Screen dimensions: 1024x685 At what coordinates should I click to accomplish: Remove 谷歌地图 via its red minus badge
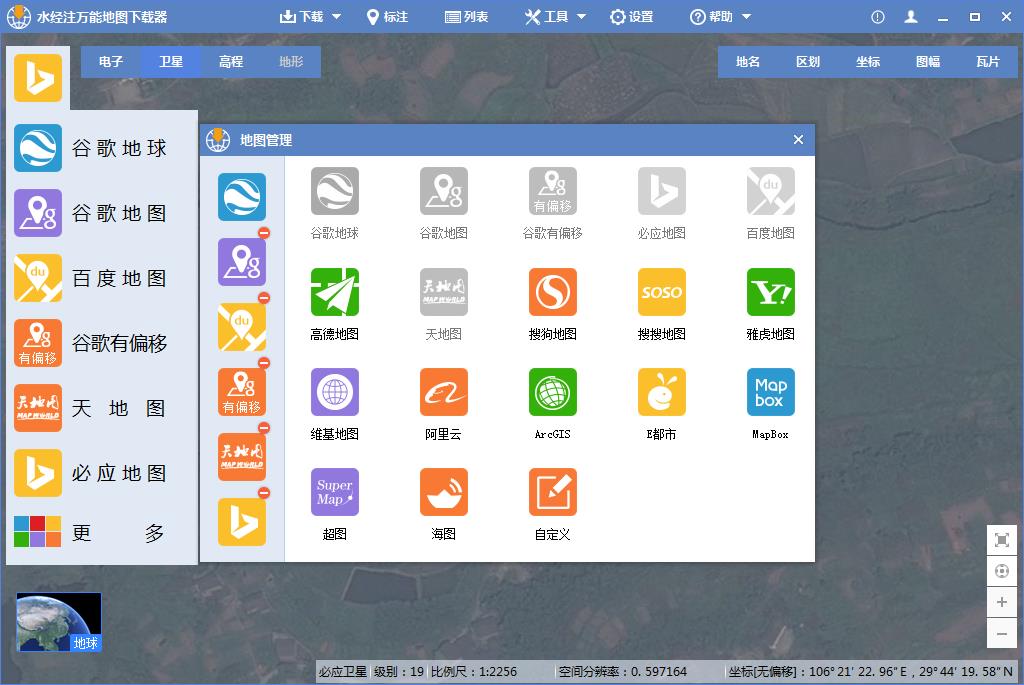[264, 233]
